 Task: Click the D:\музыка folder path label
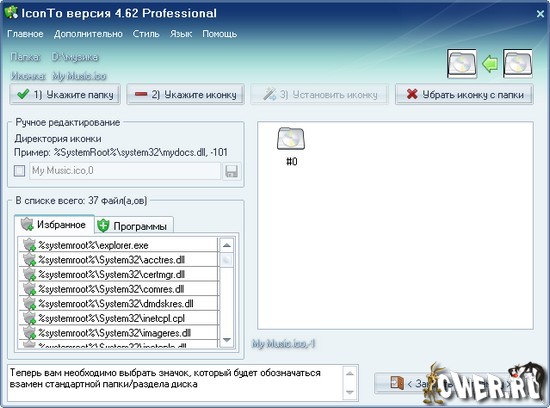coord(75,57)
